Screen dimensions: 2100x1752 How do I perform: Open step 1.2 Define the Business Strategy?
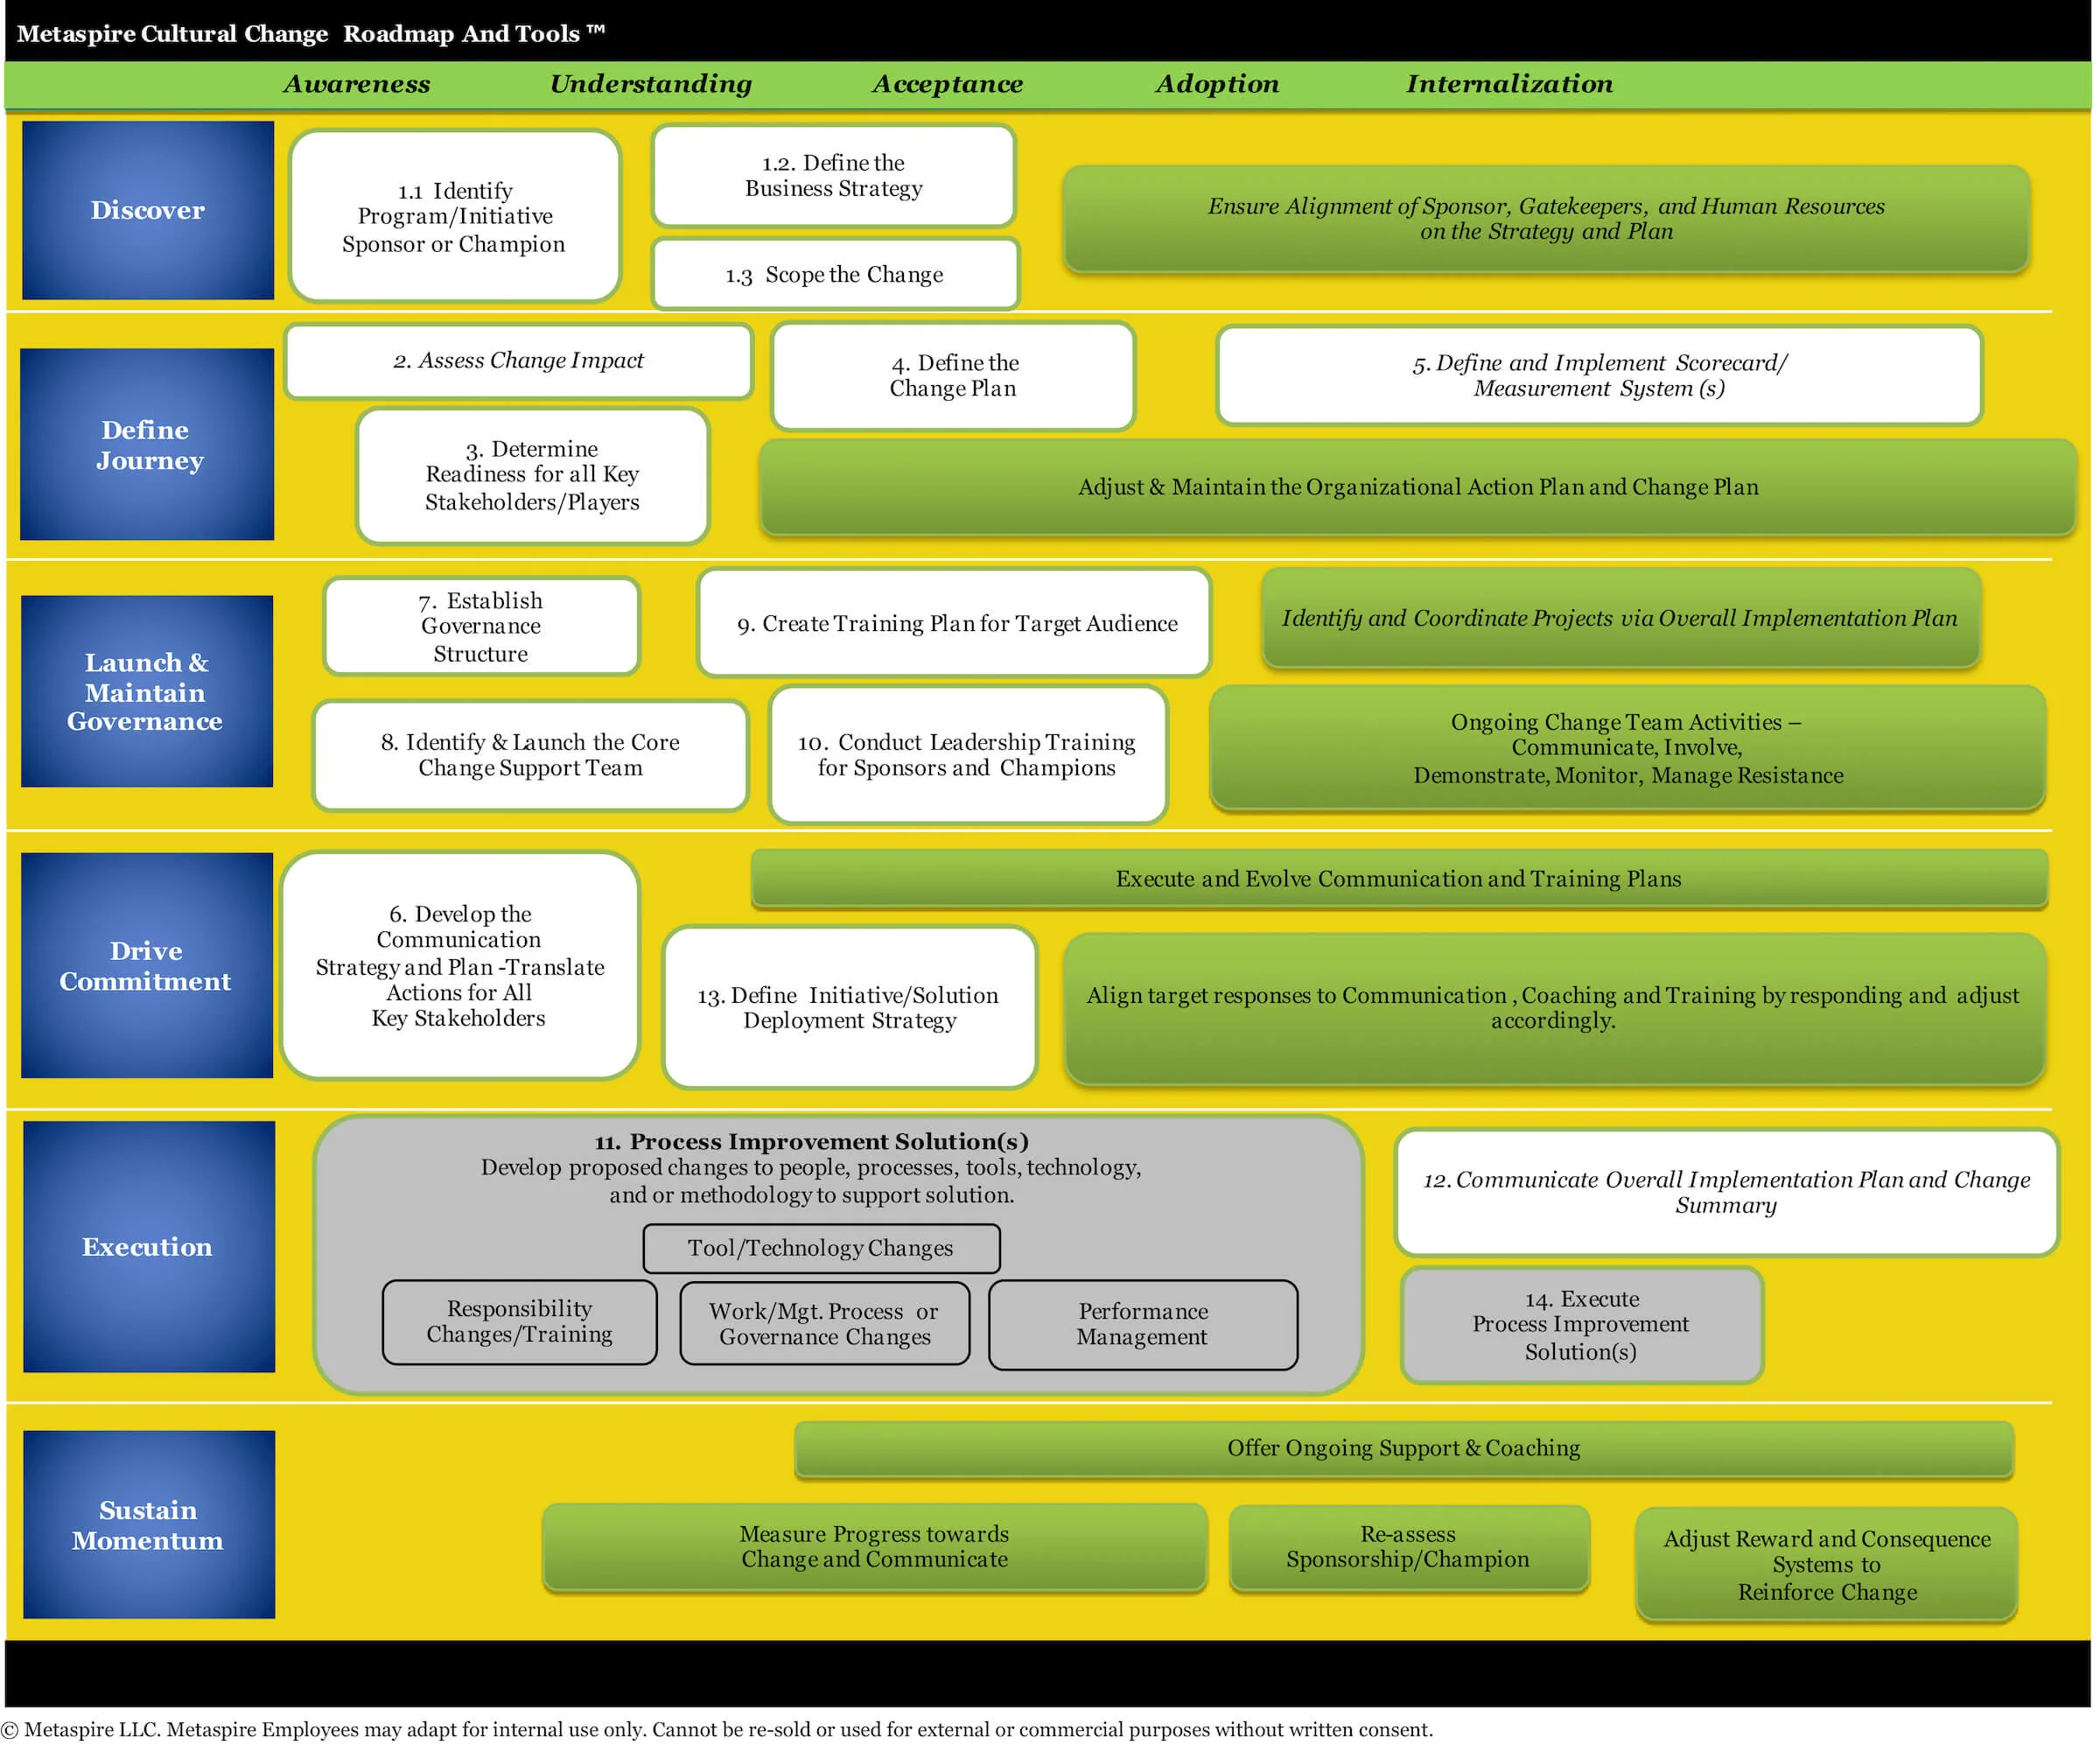tap(834, 176)
